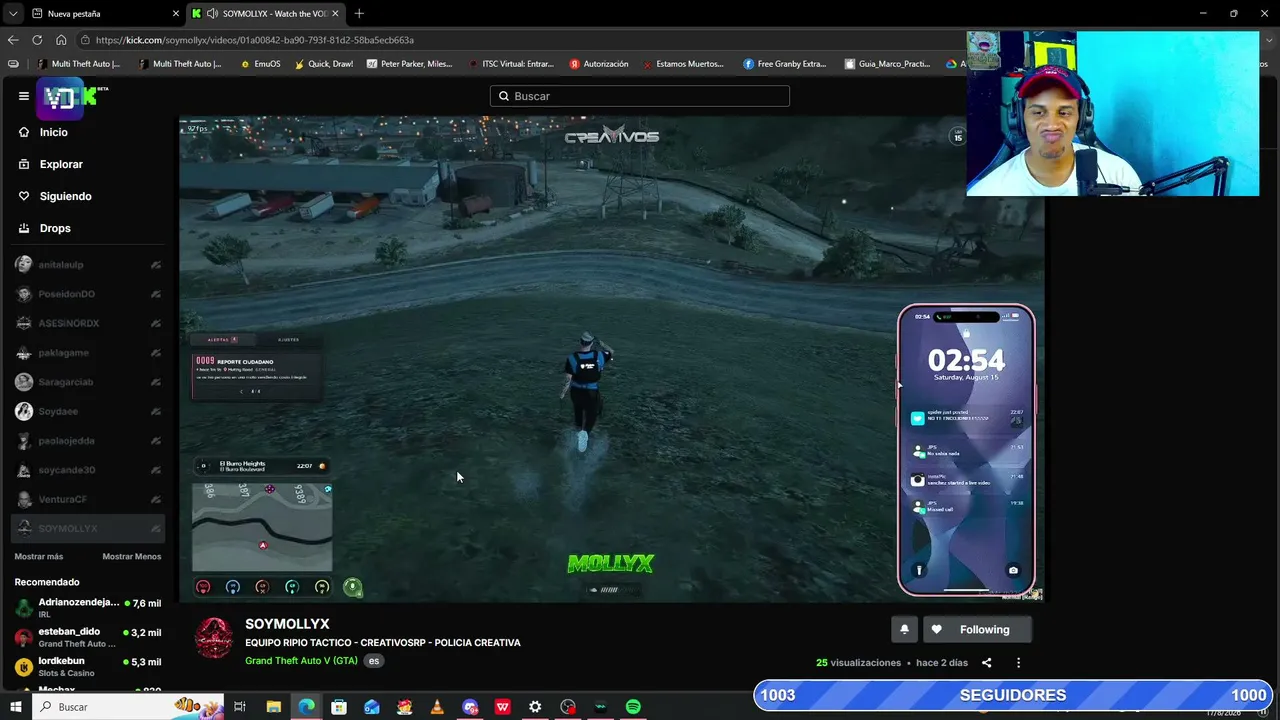Viewport: 1280px width, 720px height.
Task: Open followed channel Saragarciab
Action: click(x=88, y=382)
